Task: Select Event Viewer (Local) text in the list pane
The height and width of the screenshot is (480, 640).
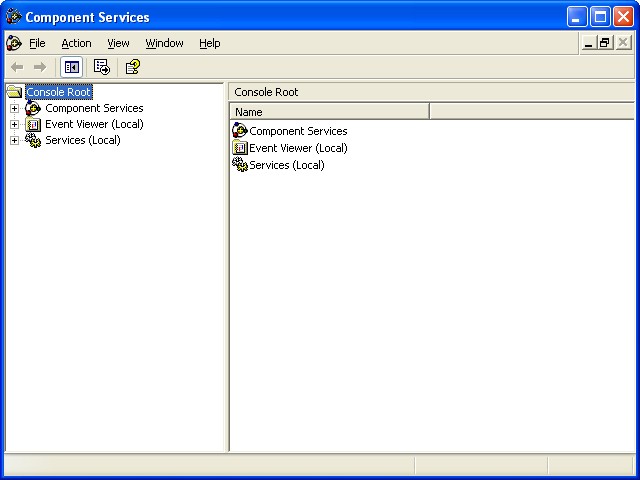Action: 298,148
